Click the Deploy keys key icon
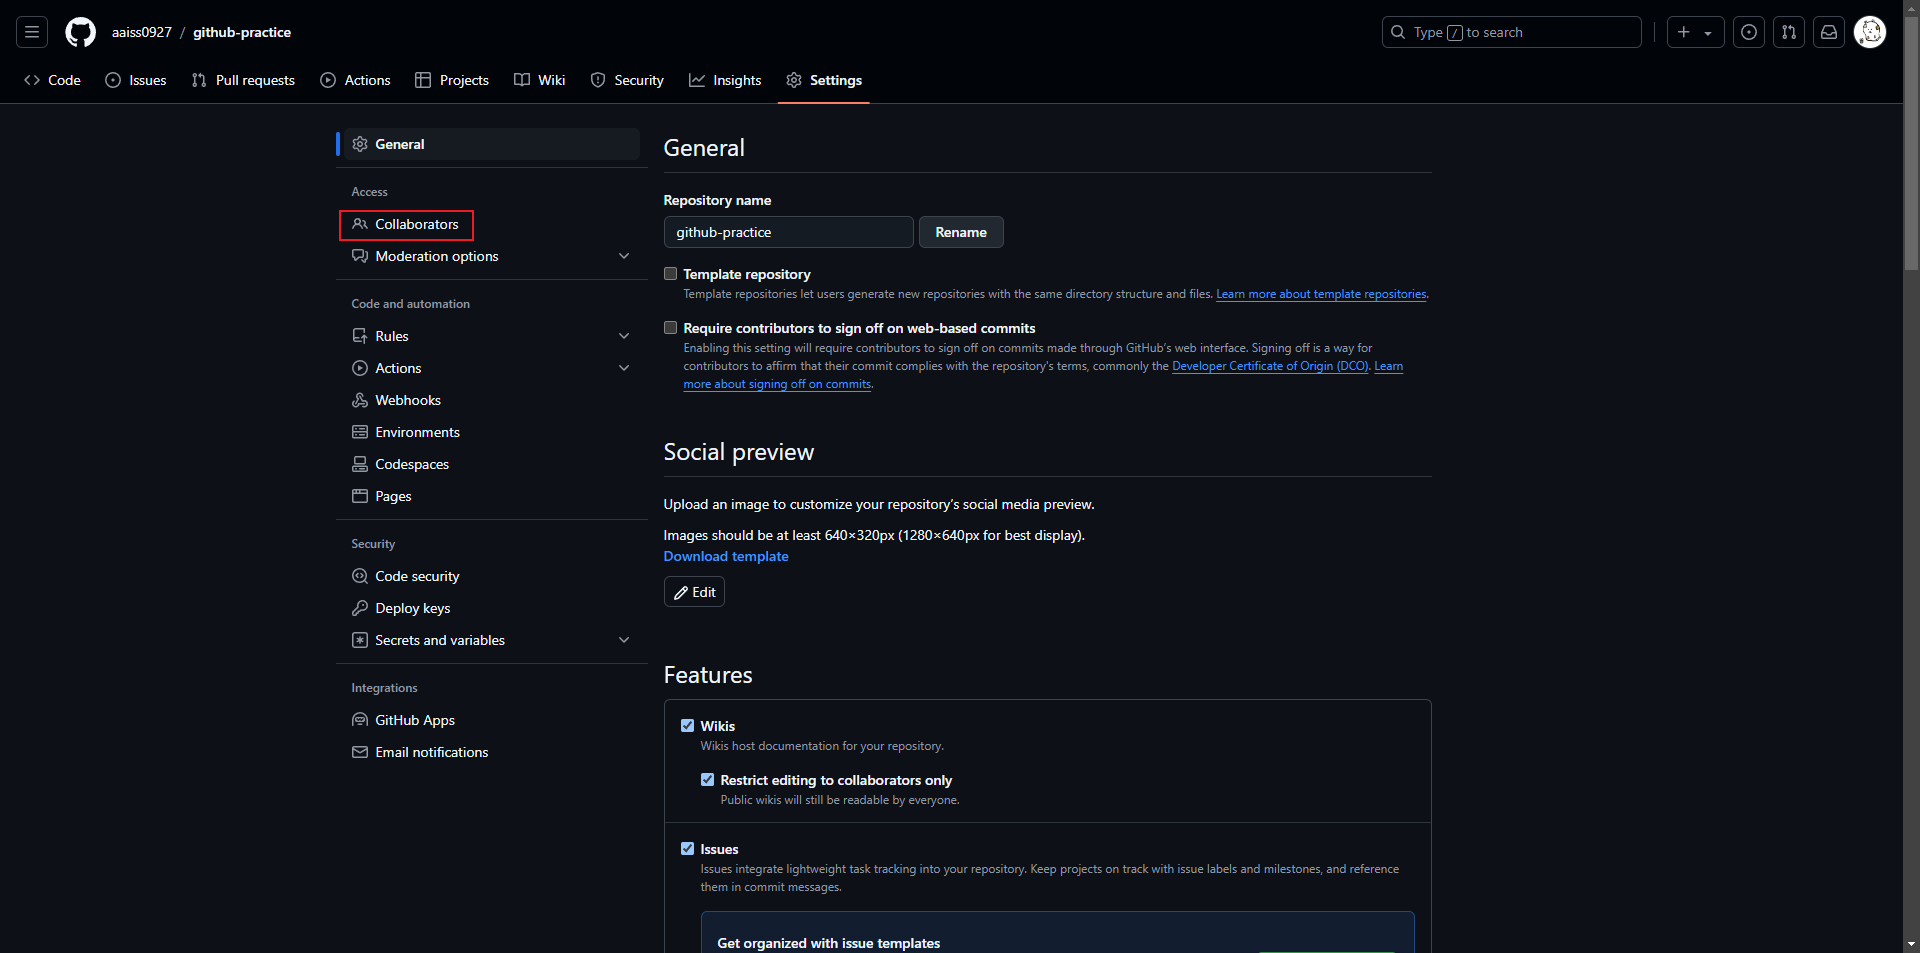The image size is (1920, 953). 360,608
